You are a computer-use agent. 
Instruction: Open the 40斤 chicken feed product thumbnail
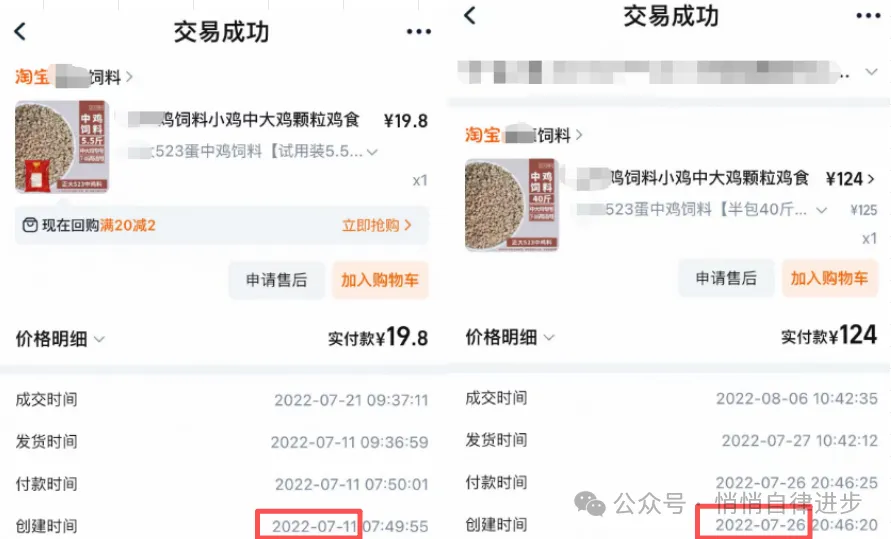pyautogui.click(x=511, y=204)
